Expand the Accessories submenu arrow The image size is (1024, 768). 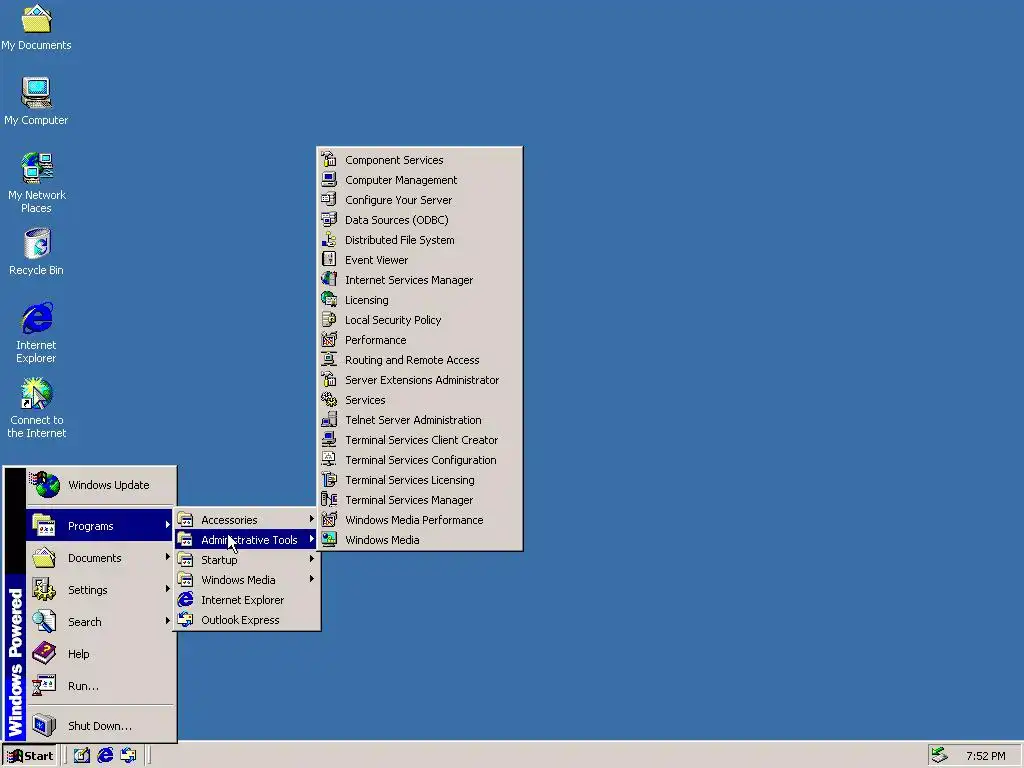(312, 519)
